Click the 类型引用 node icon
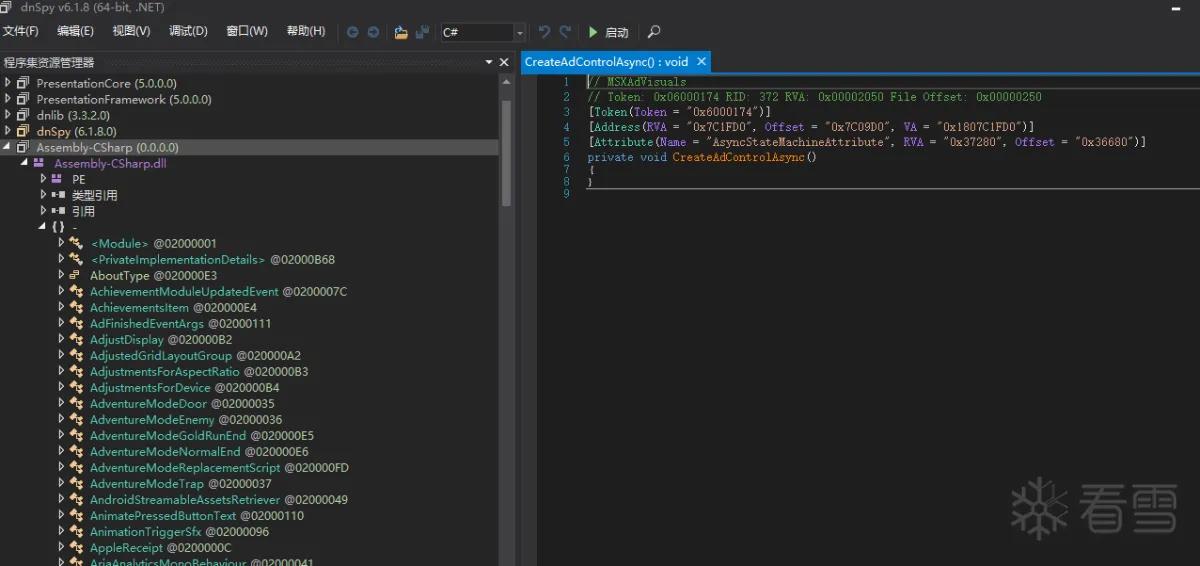 (58, 195)
